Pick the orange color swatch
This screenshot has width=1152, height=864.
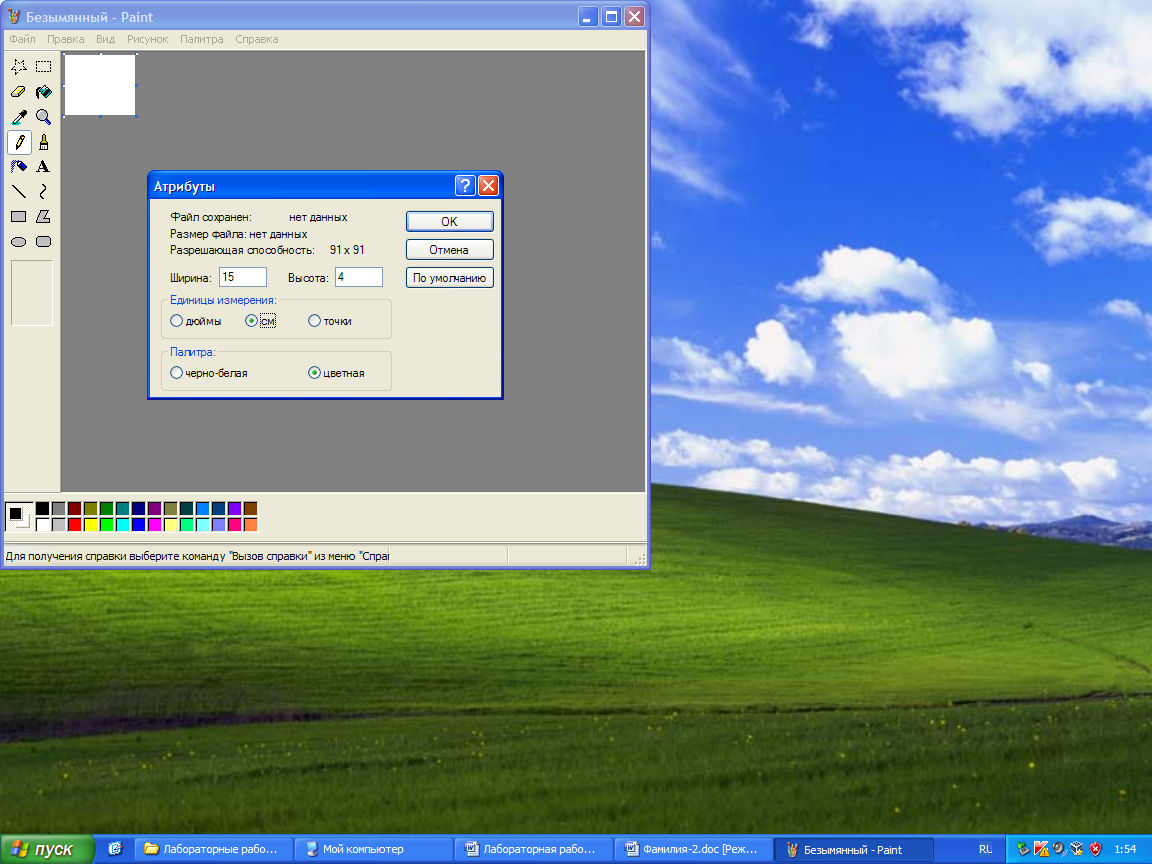251,525
